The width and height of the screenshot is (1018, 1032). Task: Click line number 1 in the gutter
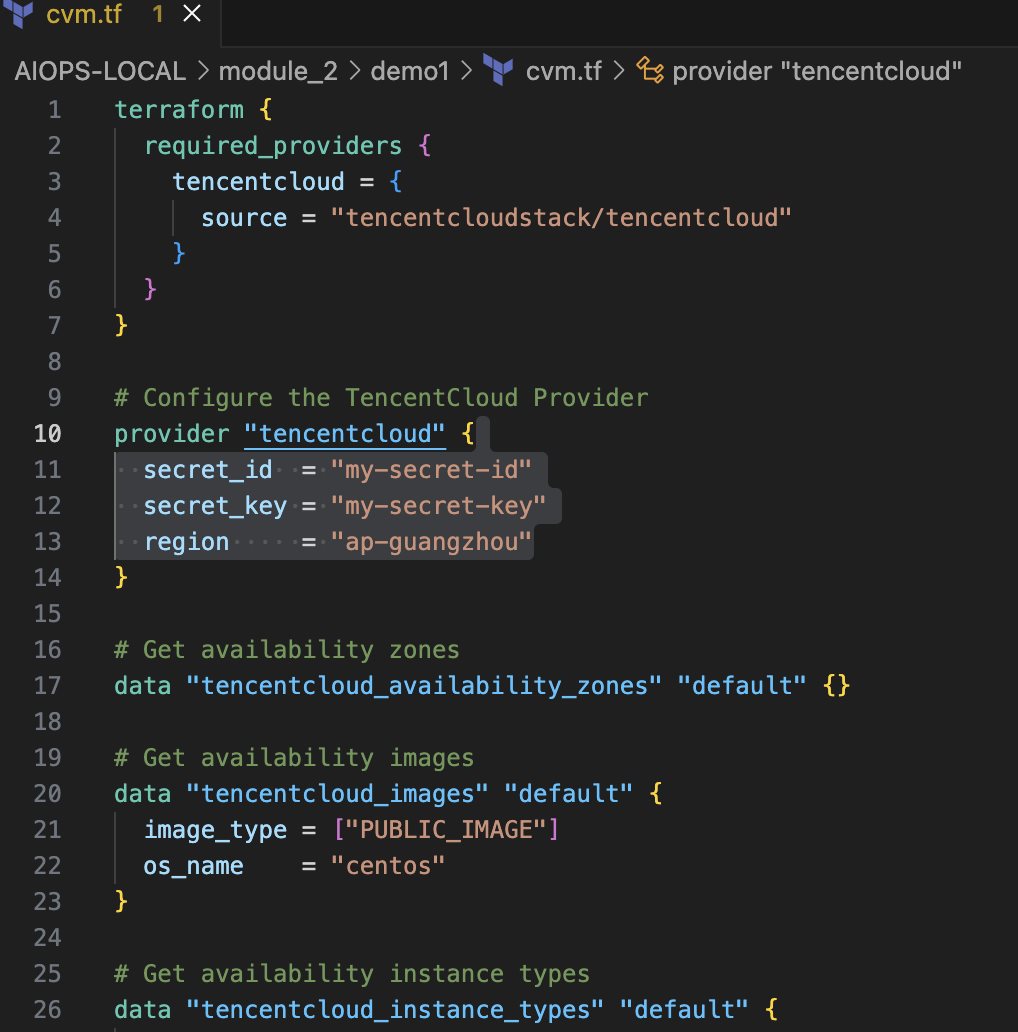click(55, 110)
